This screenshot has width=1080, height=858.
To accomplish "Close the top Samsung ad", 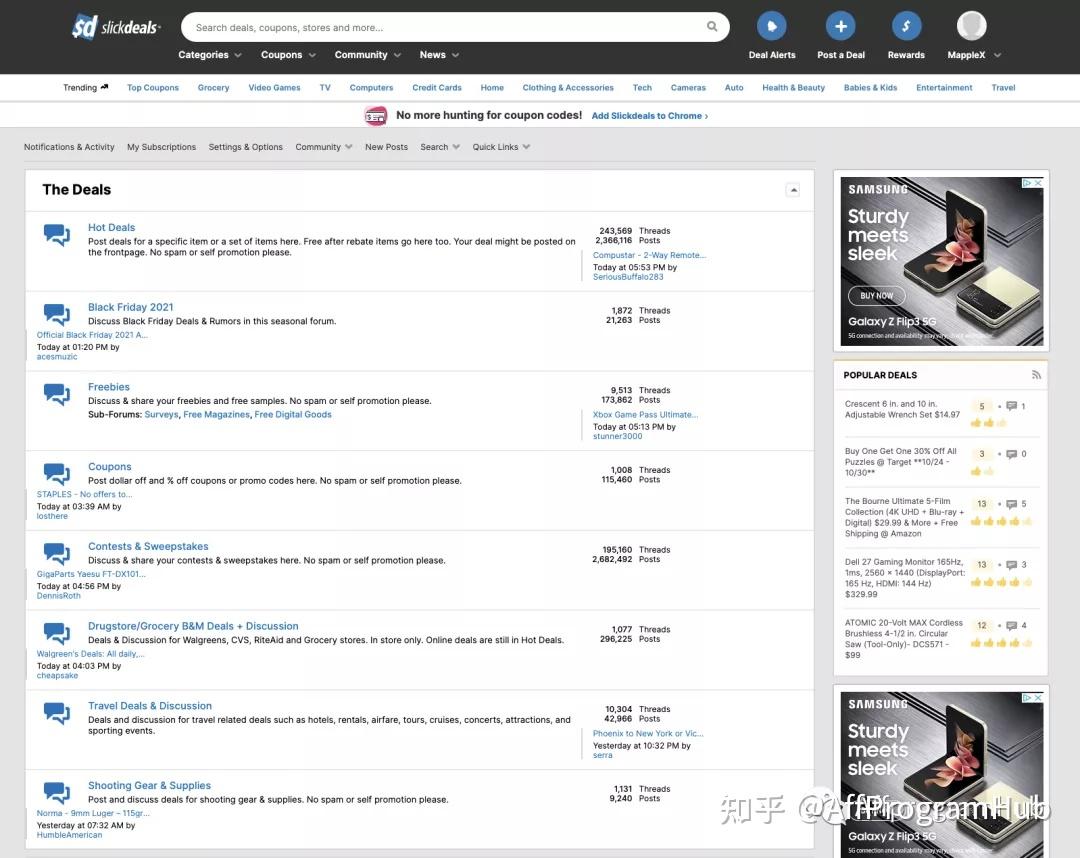I will pos(1038,182).
